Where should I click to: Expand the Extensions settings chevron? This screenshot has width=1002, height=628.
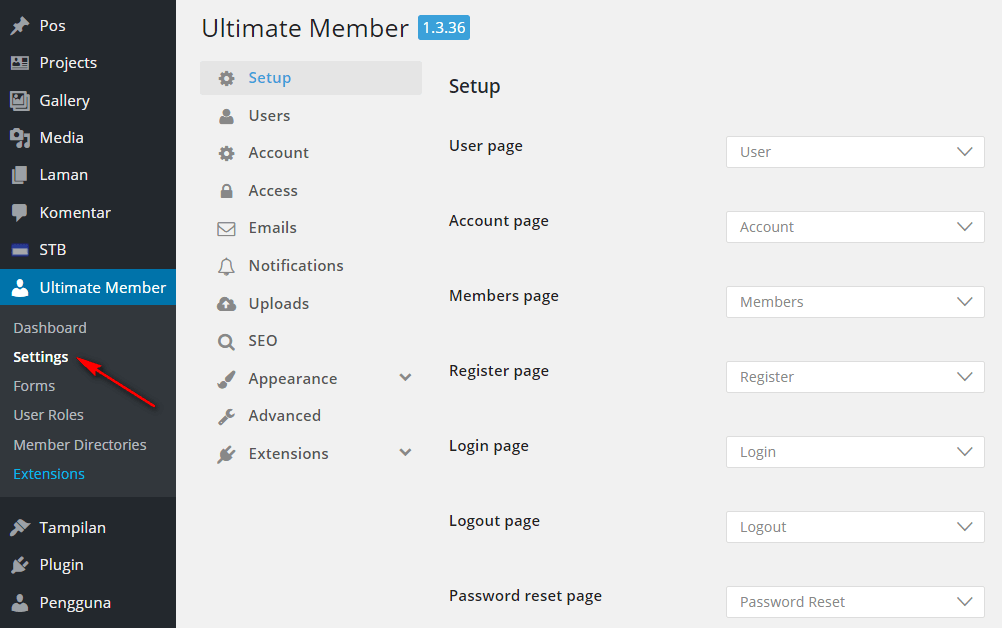[405, 453]
